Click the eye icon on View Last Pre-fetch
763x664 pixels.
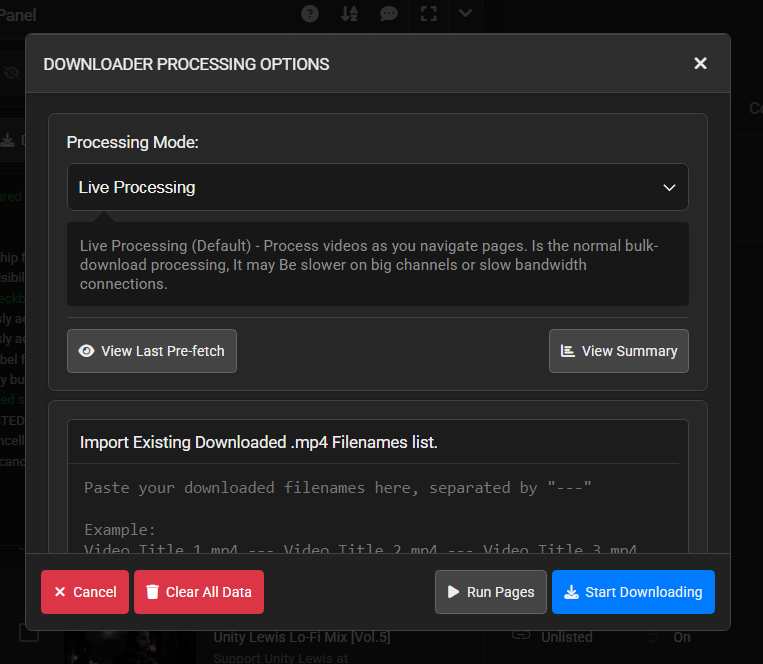(x=87, y=351)
